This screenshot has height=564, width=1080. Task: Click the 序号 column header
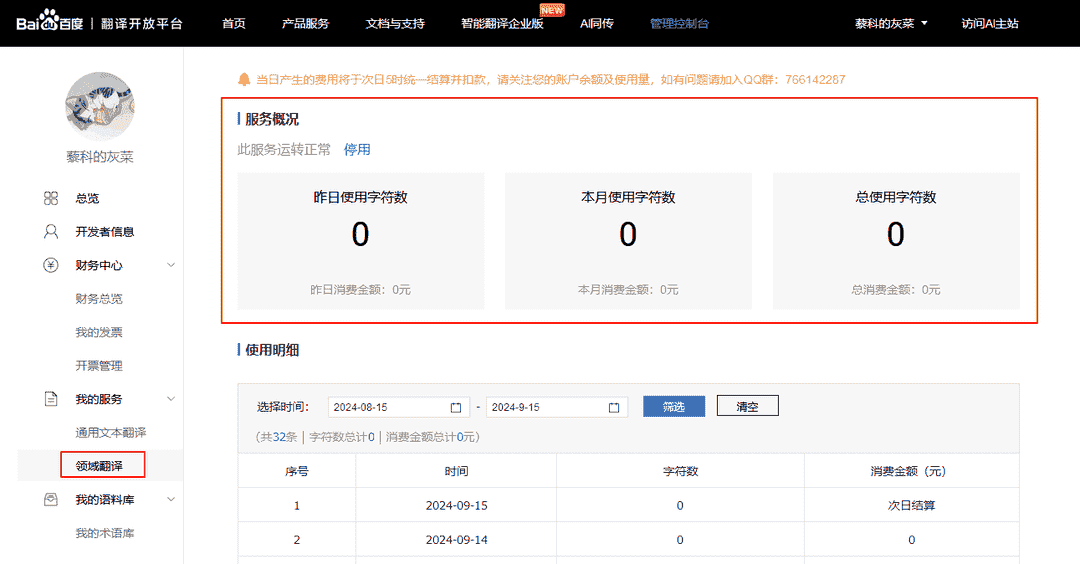(x=297, y=471)
